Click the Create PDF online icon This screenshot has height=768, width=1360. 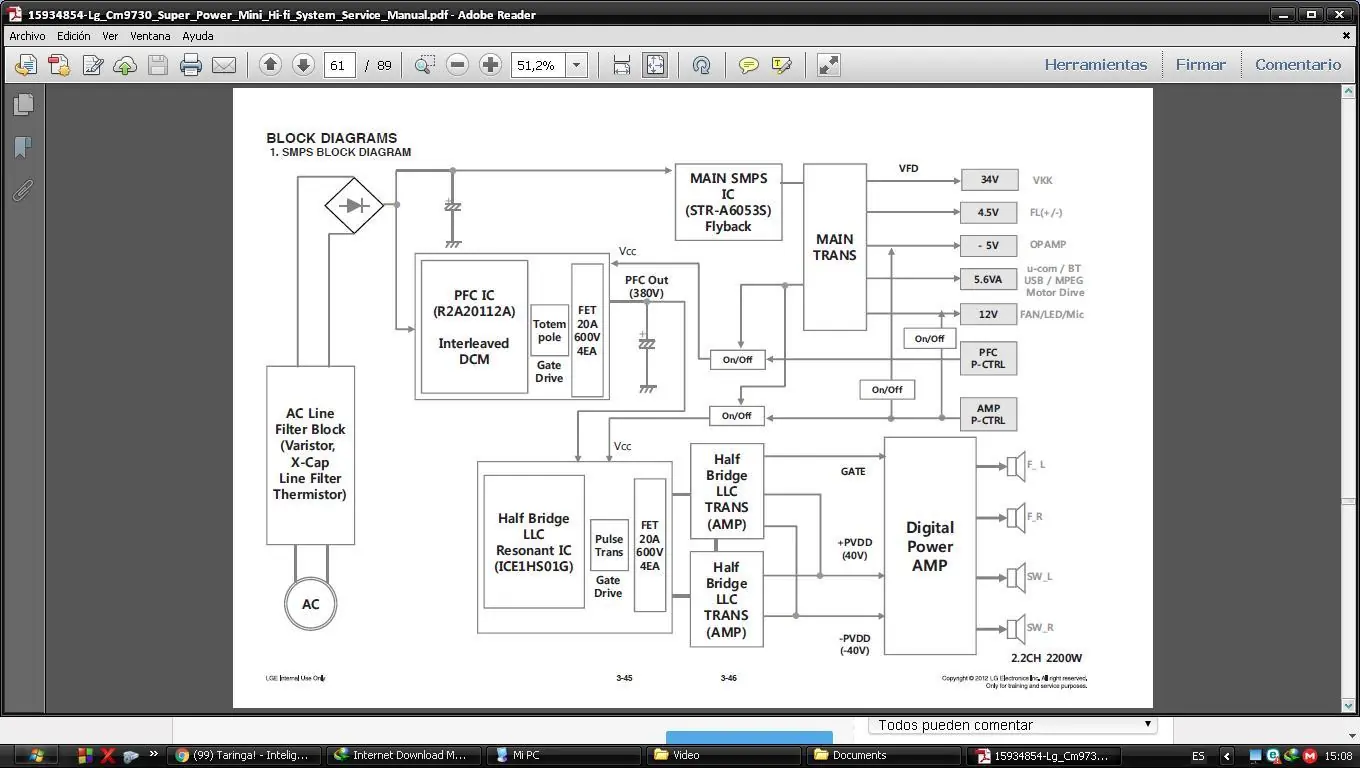click(x=59, y=65)
